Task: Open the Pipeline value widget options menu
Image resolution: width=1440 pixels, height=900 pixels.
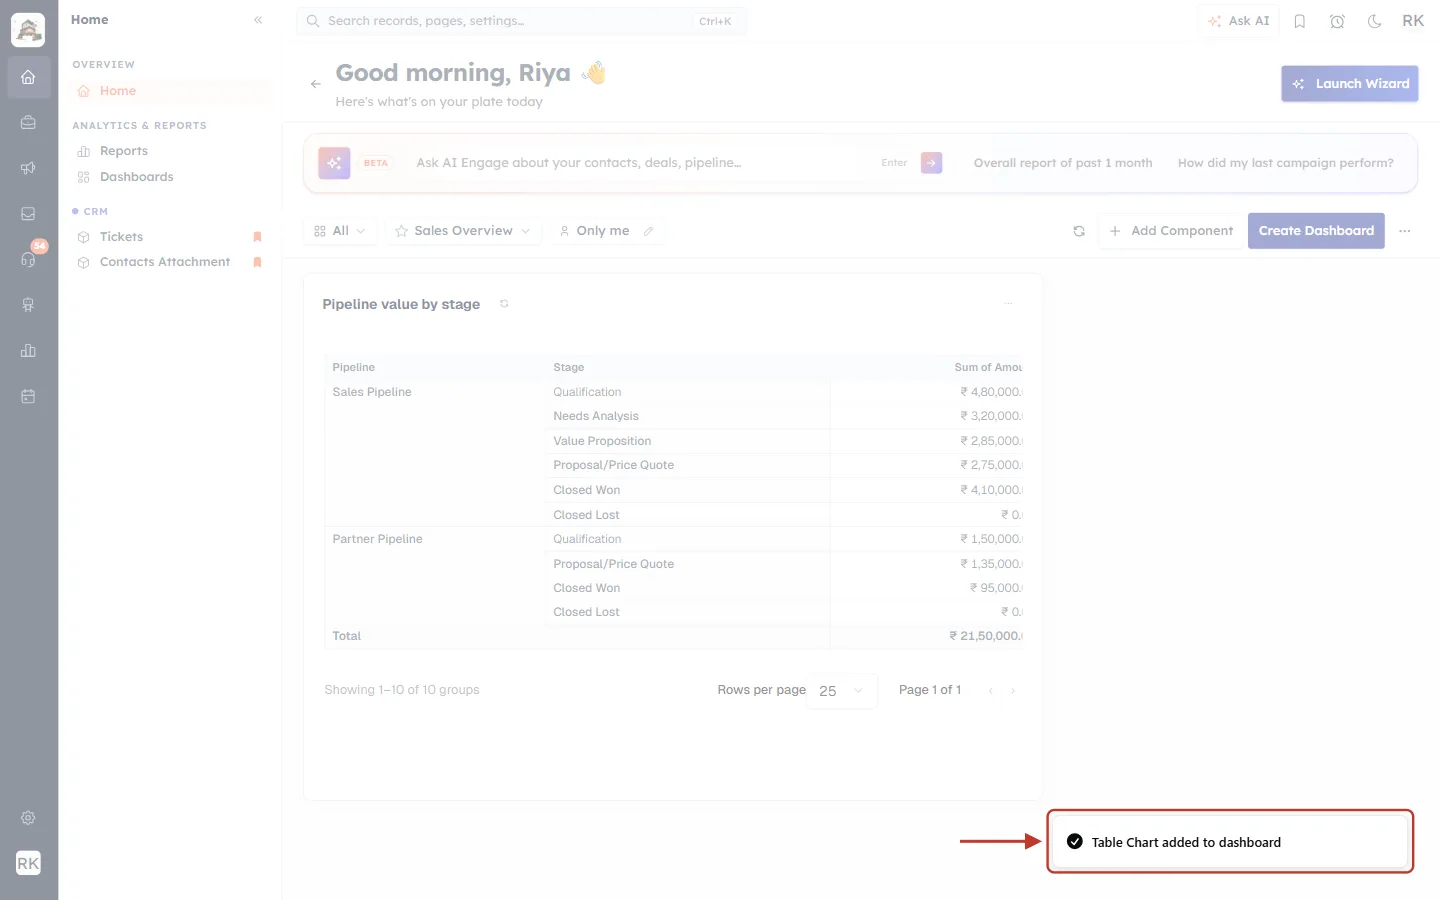Action: [1008, 303]
